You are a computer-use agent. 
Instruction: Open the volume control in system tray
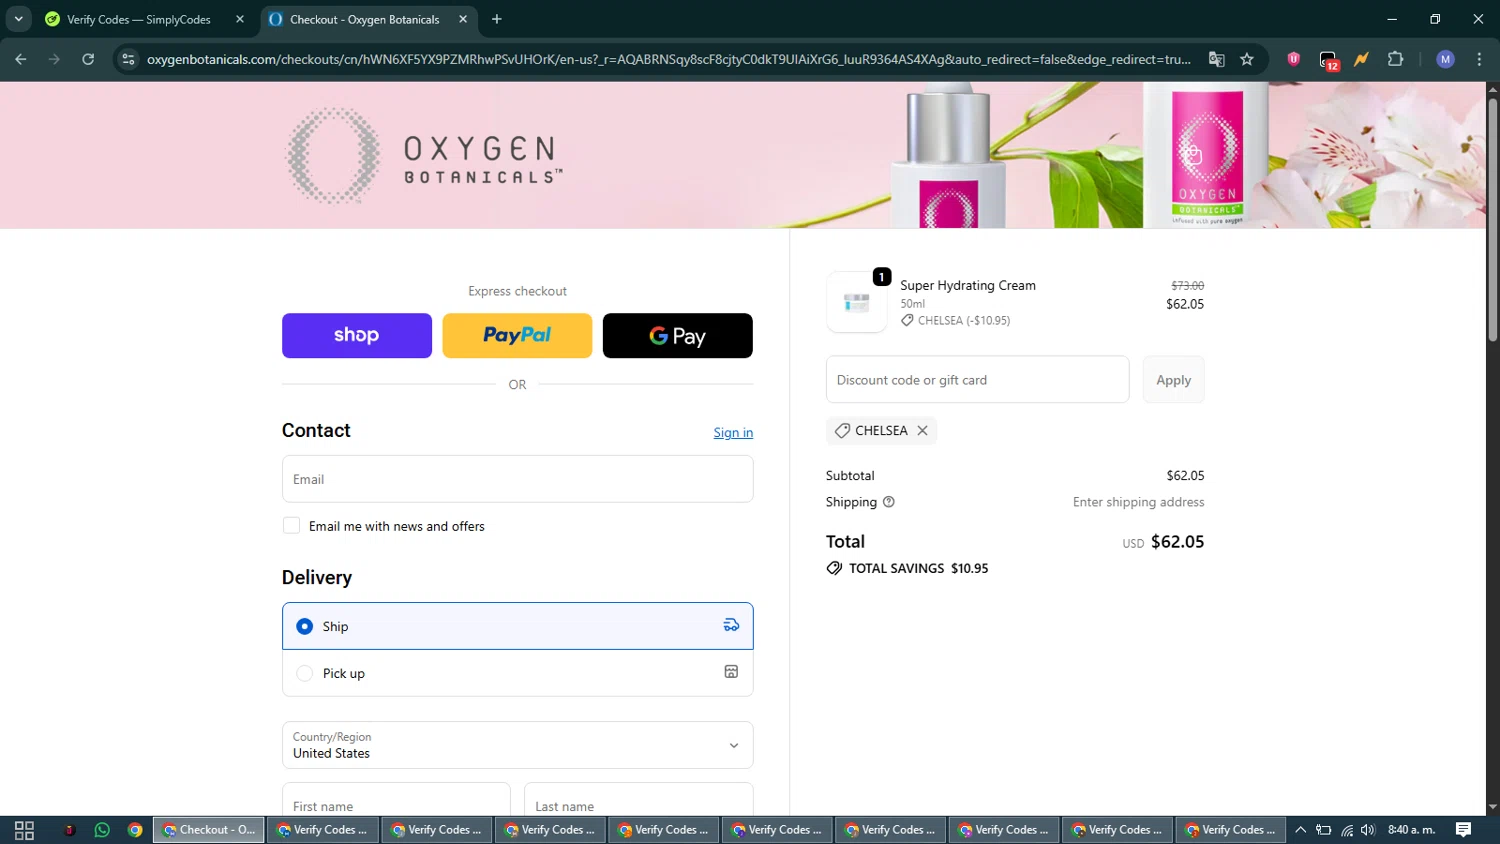pyautogui.click(x=1368, y=830)
